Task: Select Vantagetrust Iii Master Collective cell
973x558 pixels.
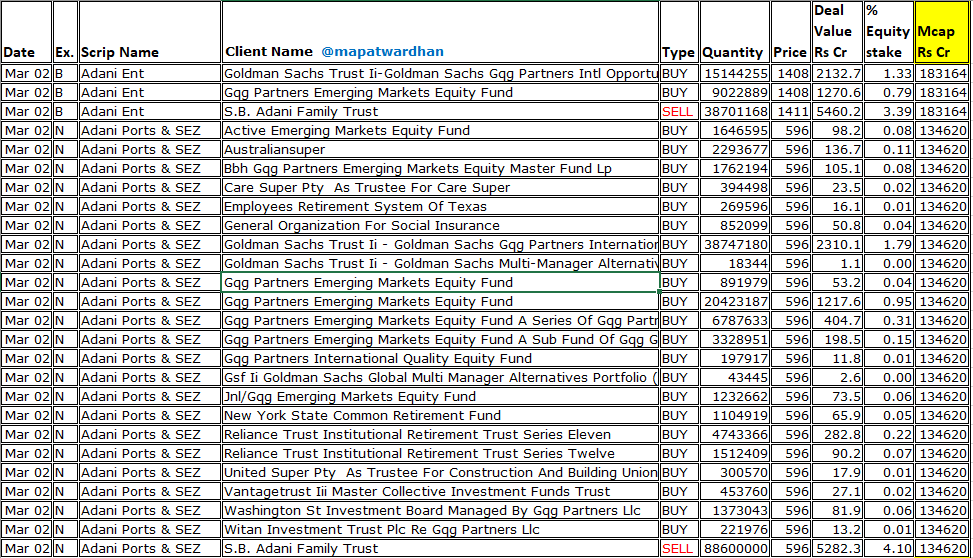Action: 440,492
